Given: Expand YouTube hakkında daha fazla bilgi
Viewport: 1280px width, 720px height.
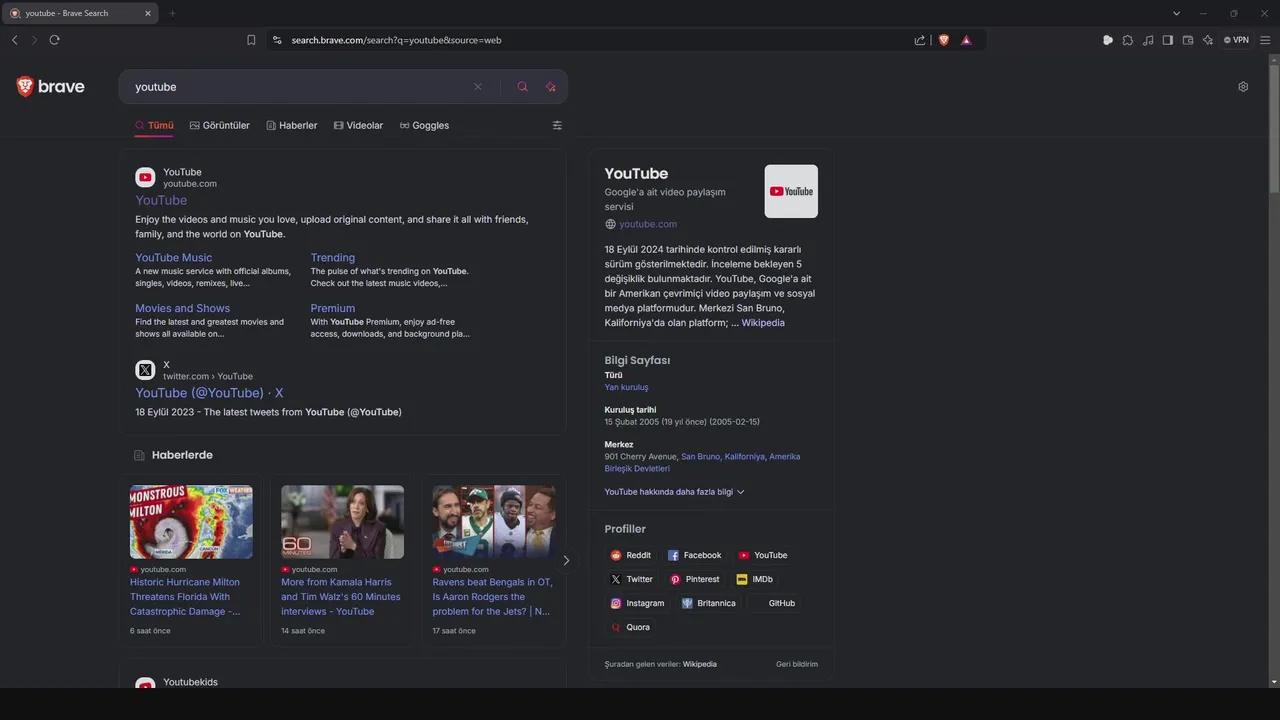Looking at the screenshot, I should [675, 492].
